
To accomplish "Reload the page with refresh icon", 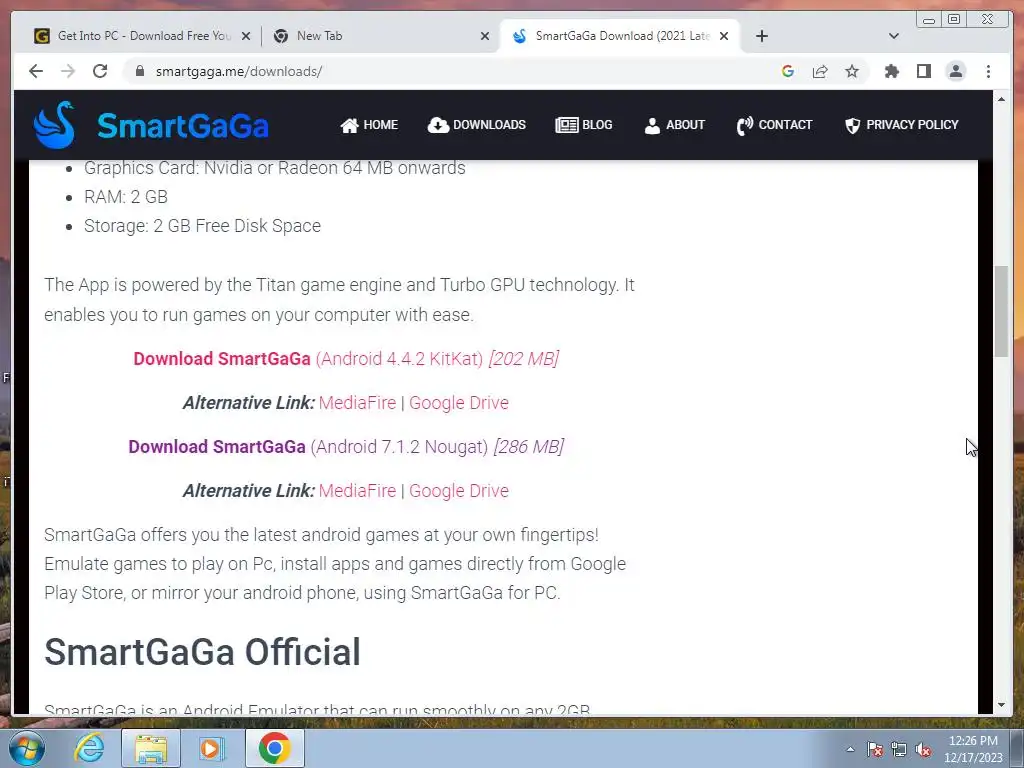I will pyautogui.click(x=100, y=71).
